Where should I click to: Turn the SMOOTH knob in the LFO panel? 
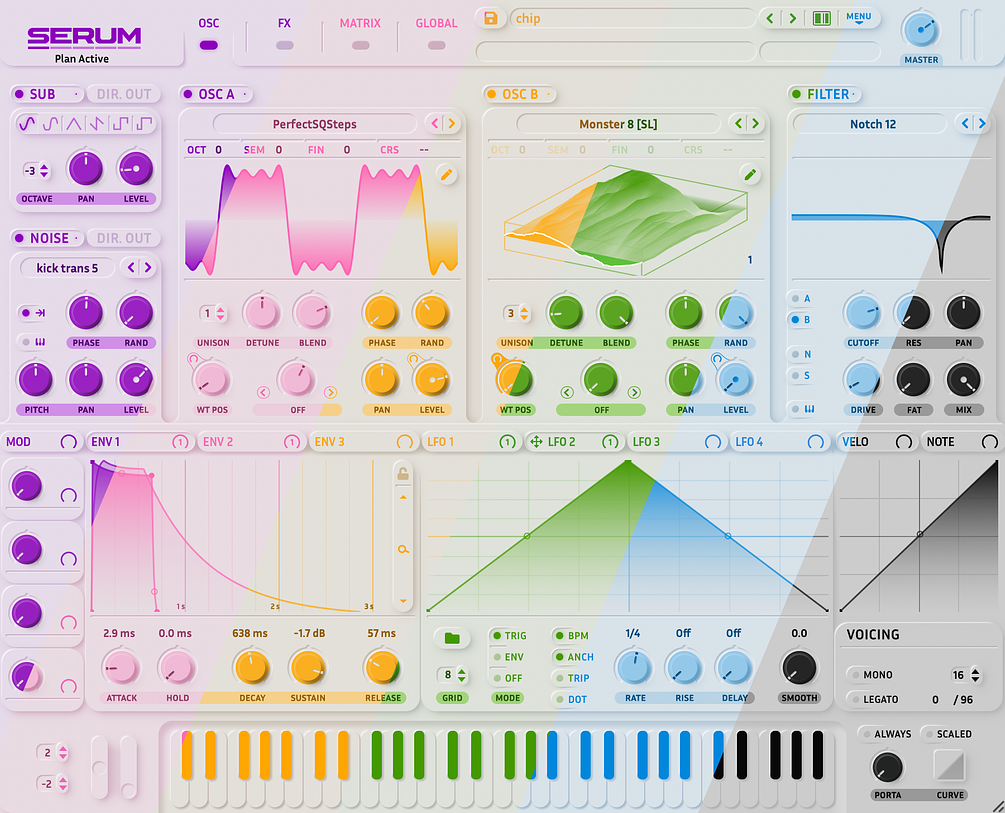799,668
